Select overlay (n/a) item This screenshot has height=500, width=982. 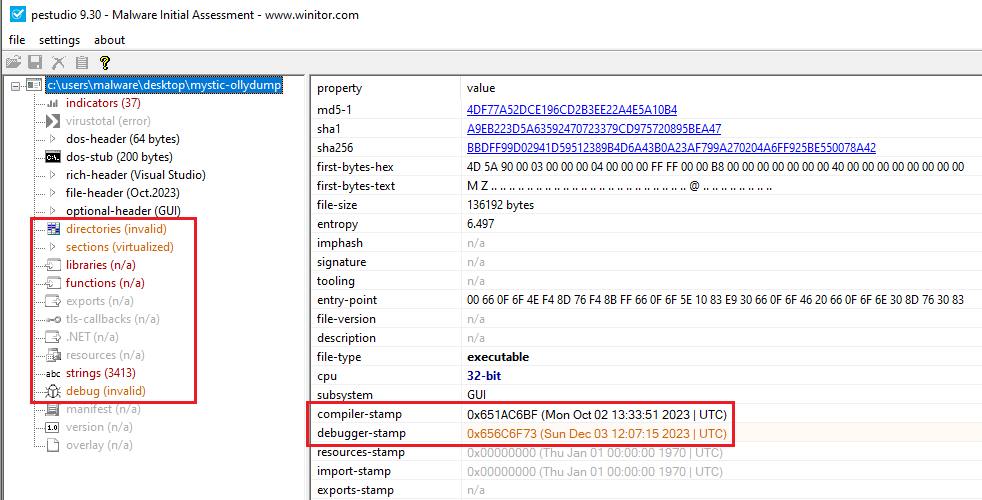(x=99, y=445)
